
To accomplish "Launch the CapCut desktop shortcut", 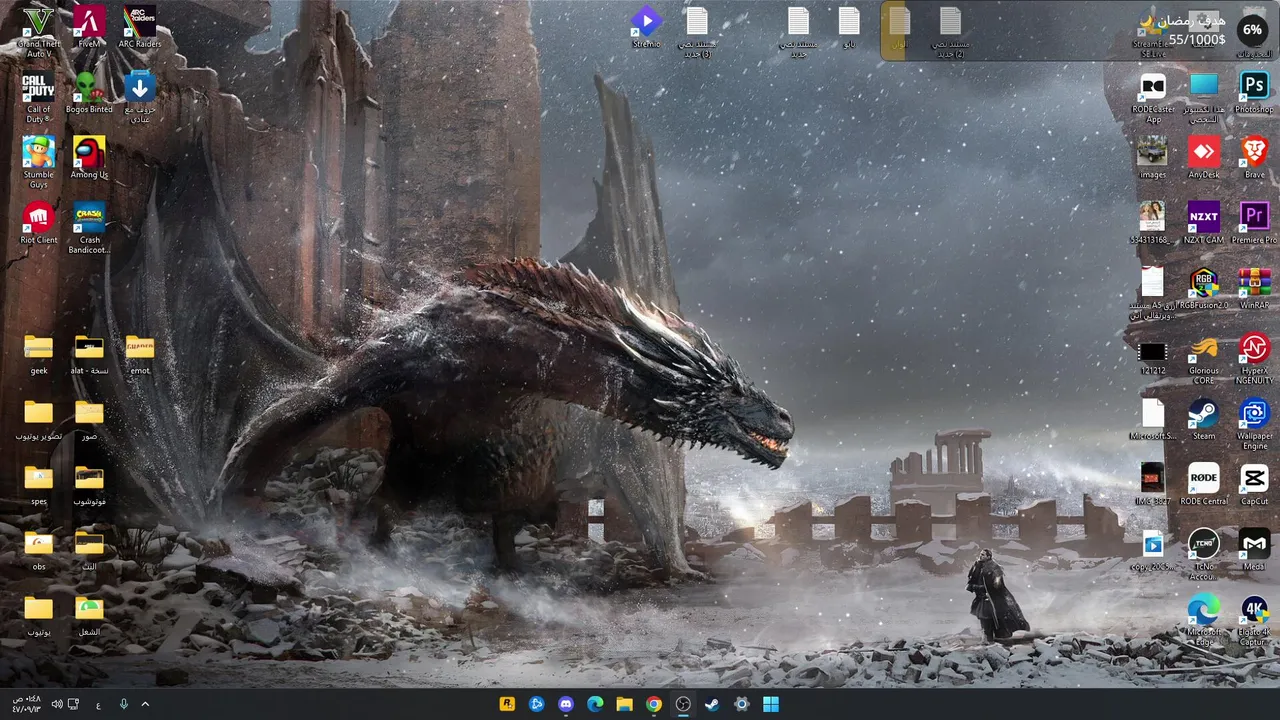I will (1254, 485).
